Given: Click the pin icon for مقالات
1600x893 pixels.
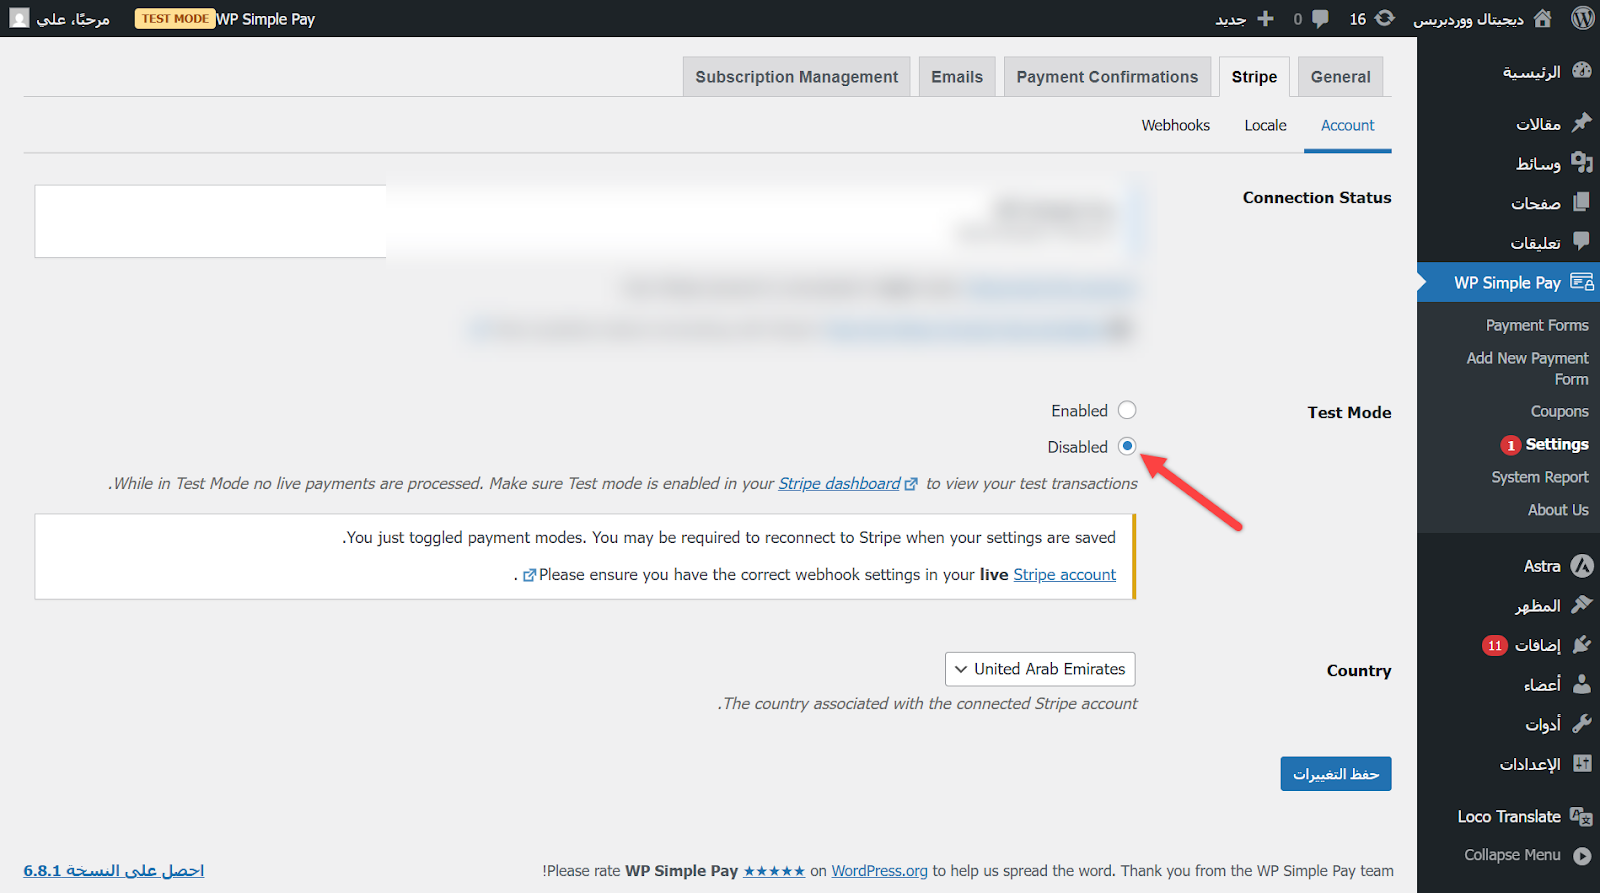Looking at the screenshot, I should pyautogui.click(x=1582, y=123).
